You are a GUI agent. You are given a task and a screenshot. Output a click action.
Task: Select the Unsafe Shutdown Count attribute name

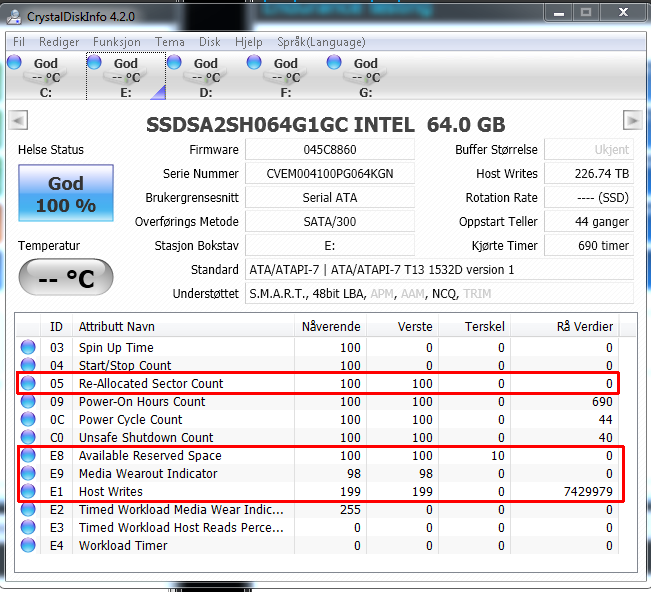(x=146, y=438)
